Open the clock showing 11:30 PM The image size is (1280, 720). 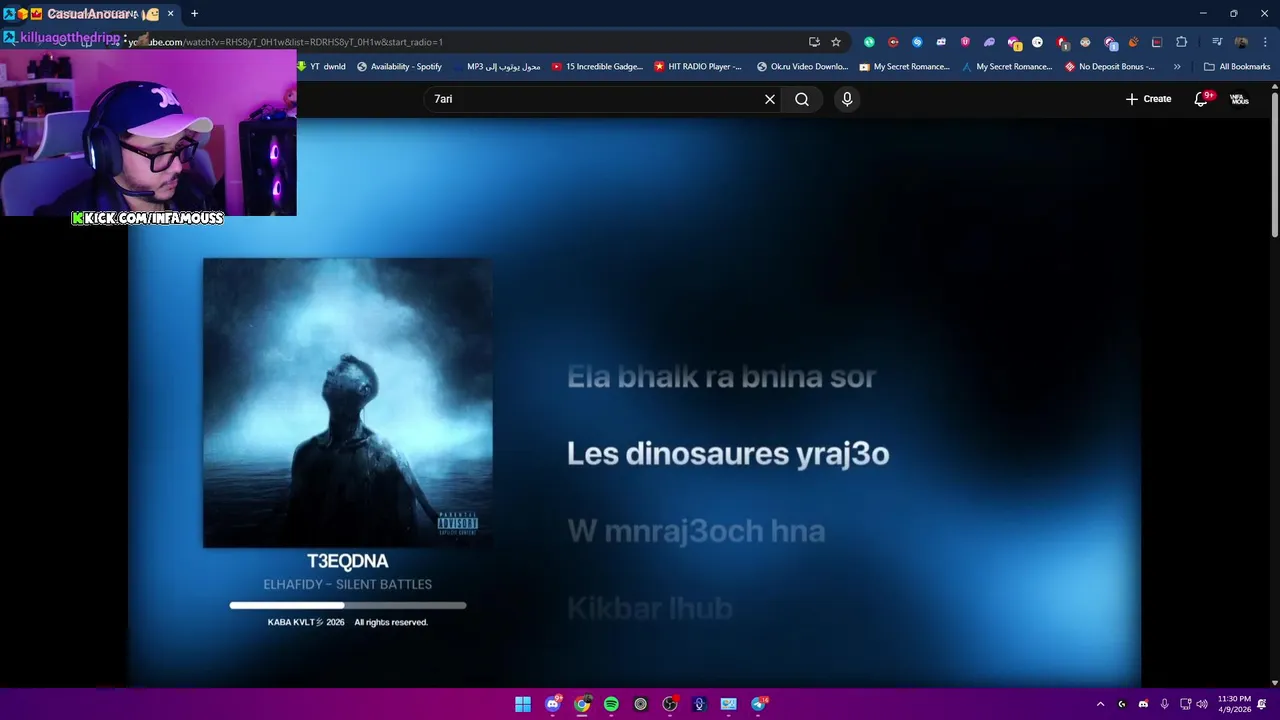[x=1234, y=704]
